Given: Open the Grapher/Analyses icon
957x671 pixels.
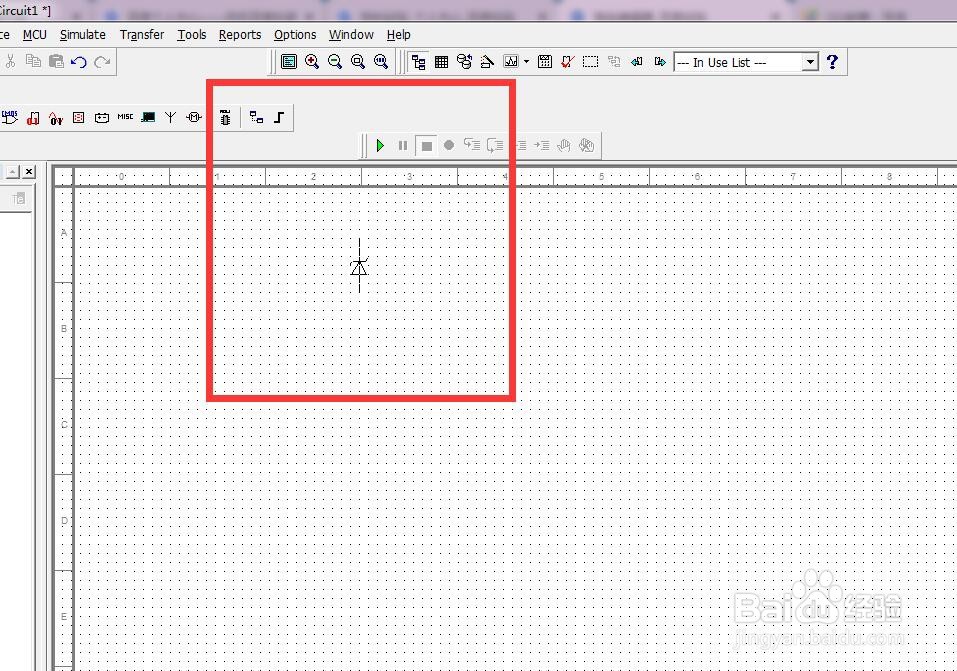Looking at the screenshot, I should pos(510,62).
